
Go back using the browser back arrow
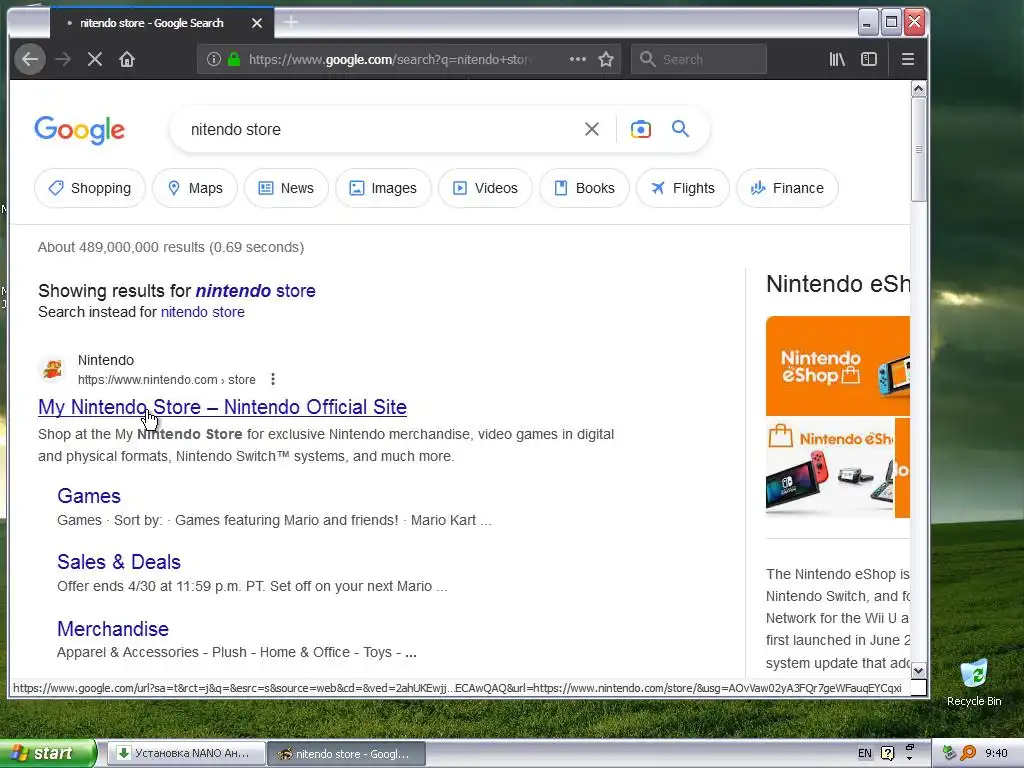(x=30, y=59)
